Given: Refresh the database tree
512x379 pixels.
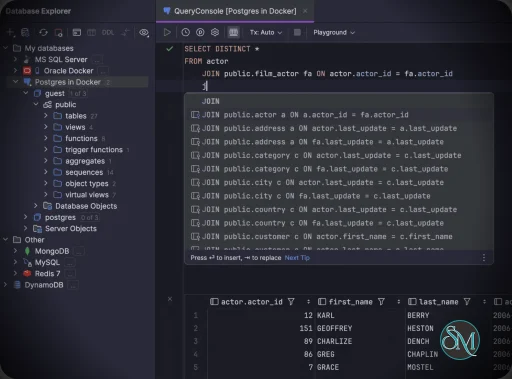Looking at the screenshot, I should pos(43,33).
